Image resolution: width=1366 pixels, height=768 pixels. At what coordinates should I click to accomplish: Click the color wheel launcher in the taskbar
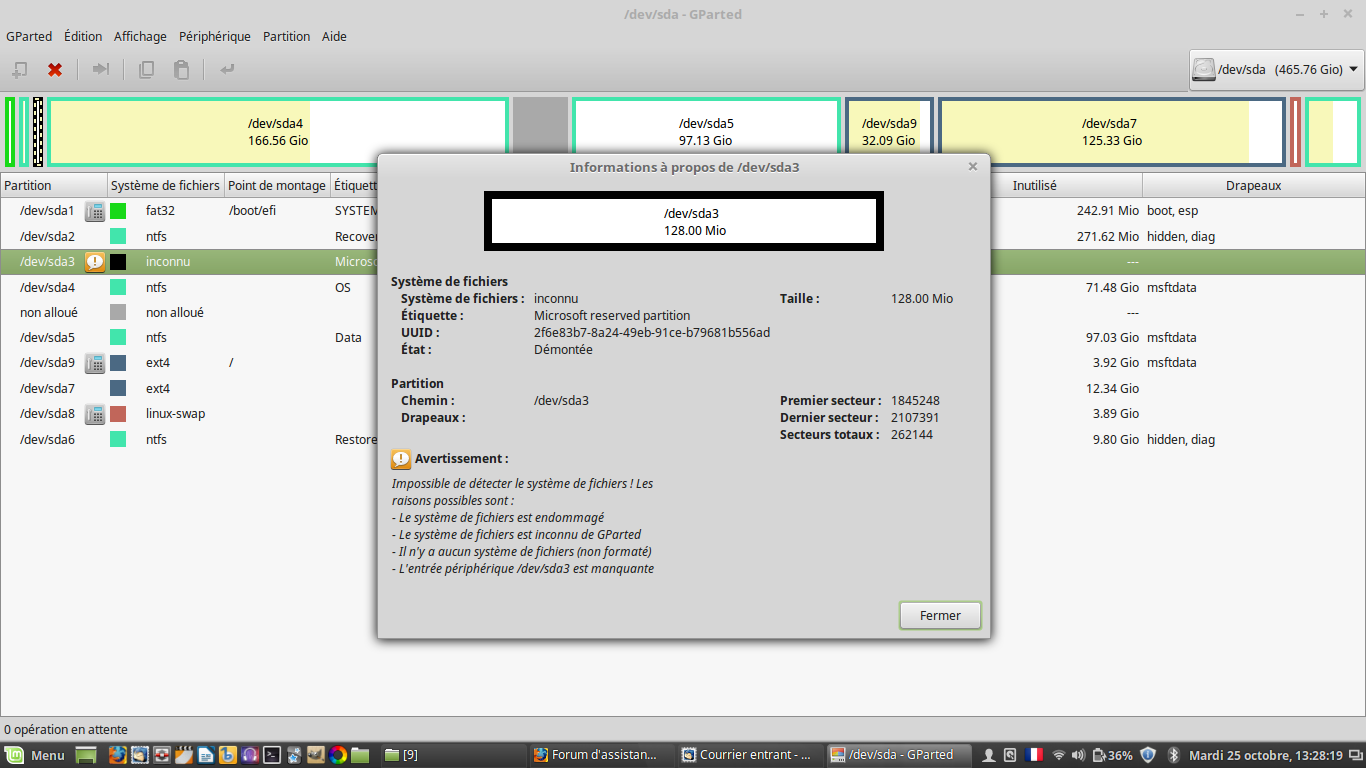tap(338, 755)
